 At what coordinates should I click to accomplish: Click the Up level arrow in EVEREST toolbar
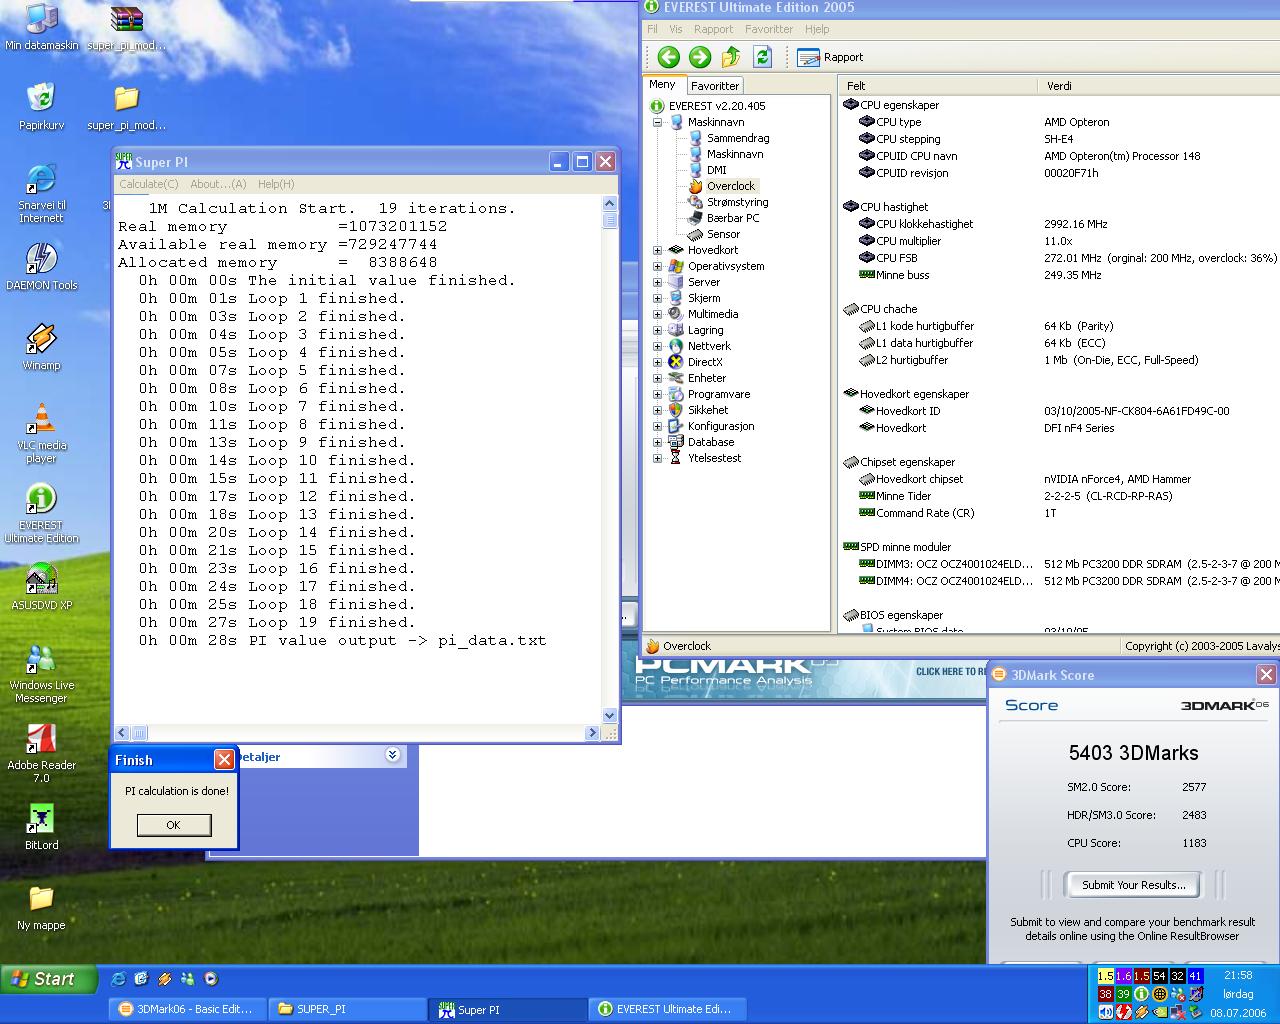pos(731,57)
